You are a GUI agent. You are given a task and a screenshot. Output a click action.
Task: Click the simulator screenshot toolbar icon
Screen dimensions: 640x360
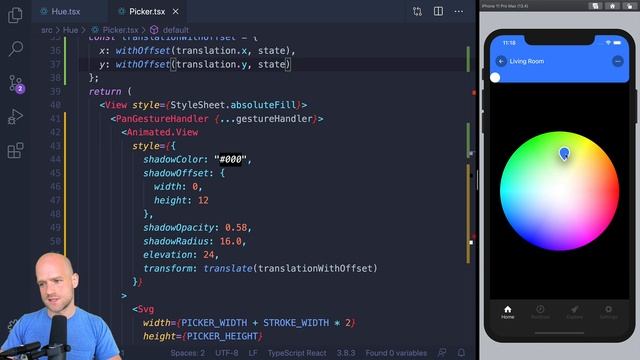pos(595,6)
